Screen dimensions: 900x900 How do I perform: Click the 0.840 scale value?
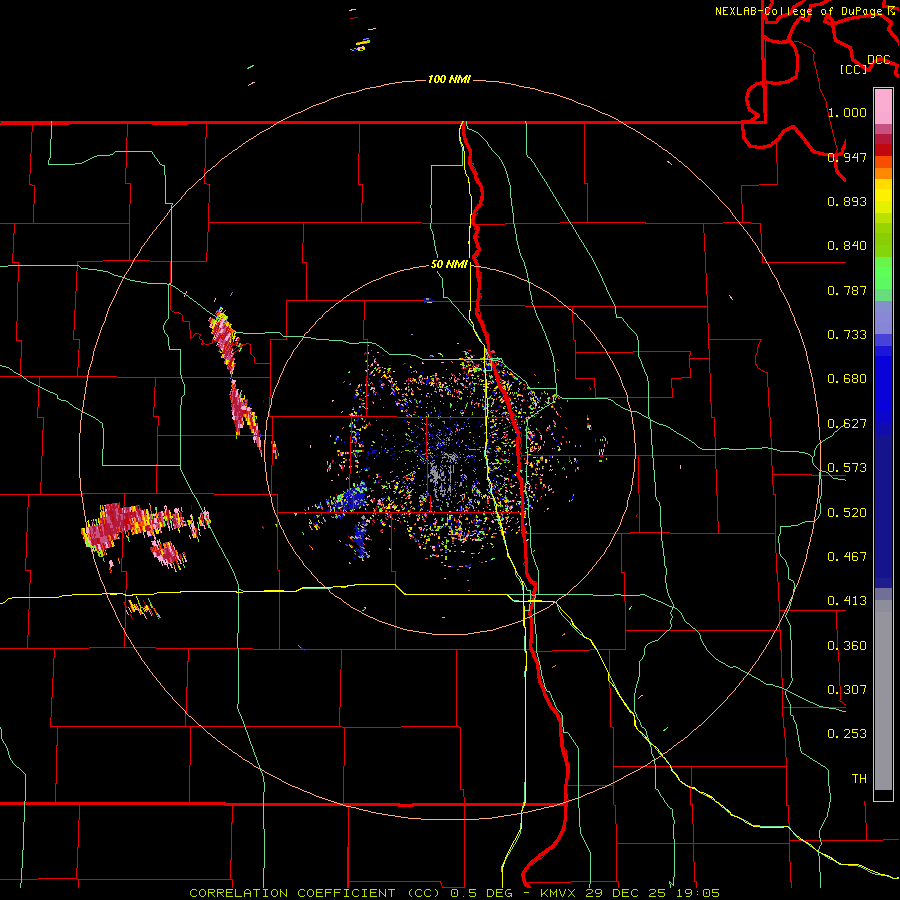[x=847, y=246]
